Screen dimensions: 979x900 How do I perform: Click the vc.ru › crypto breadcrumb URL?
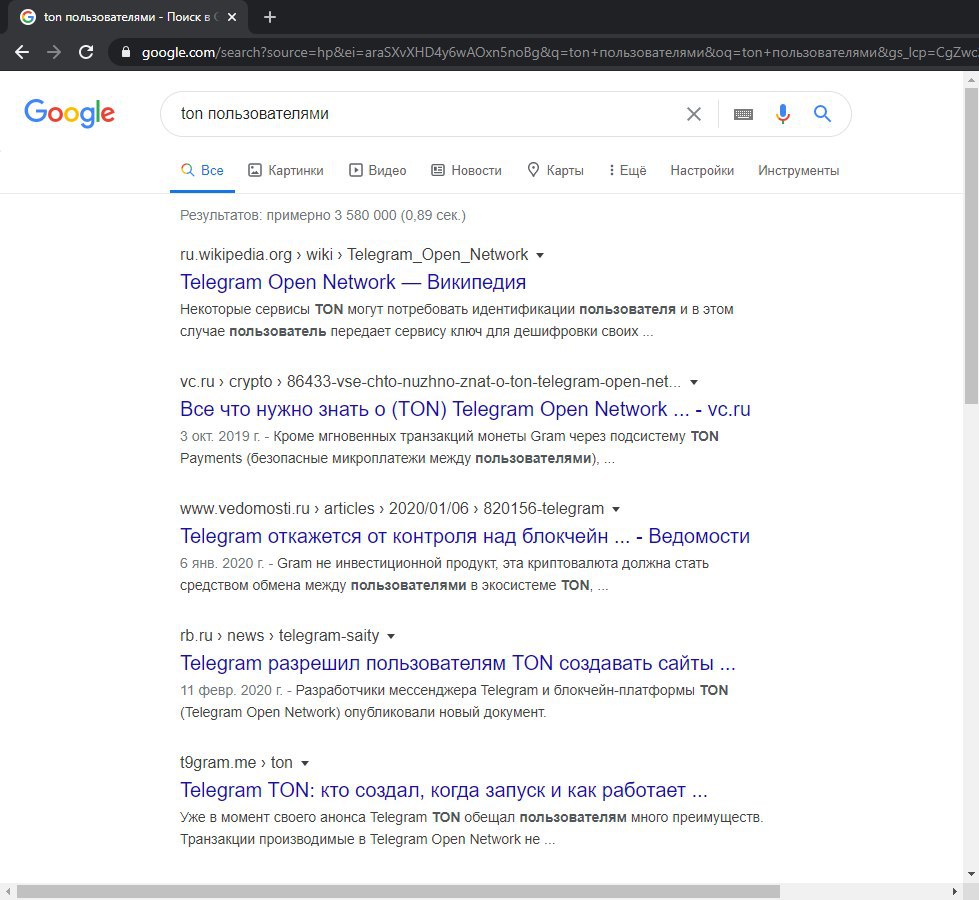tap(431, 382)
